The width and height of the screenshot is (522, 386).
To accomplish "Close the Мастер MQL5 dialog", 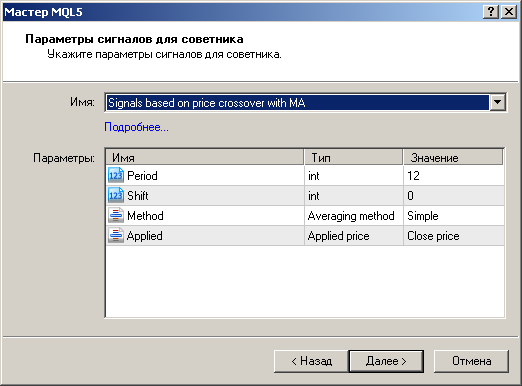I will click(509, 12).
